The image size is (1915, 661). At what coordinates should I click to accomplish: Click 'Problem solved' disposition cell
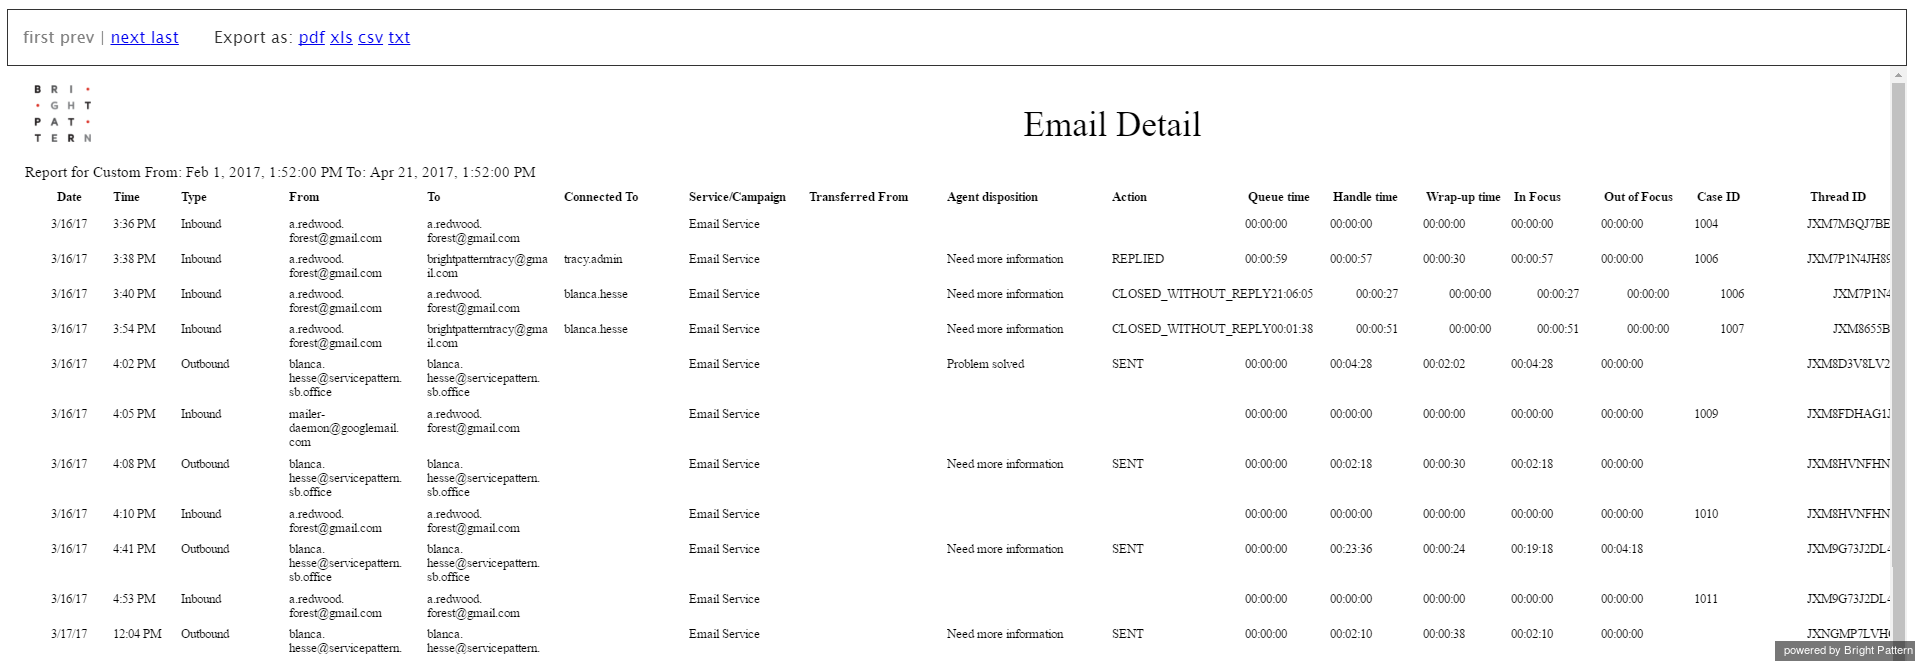click(x=986, y=364)
